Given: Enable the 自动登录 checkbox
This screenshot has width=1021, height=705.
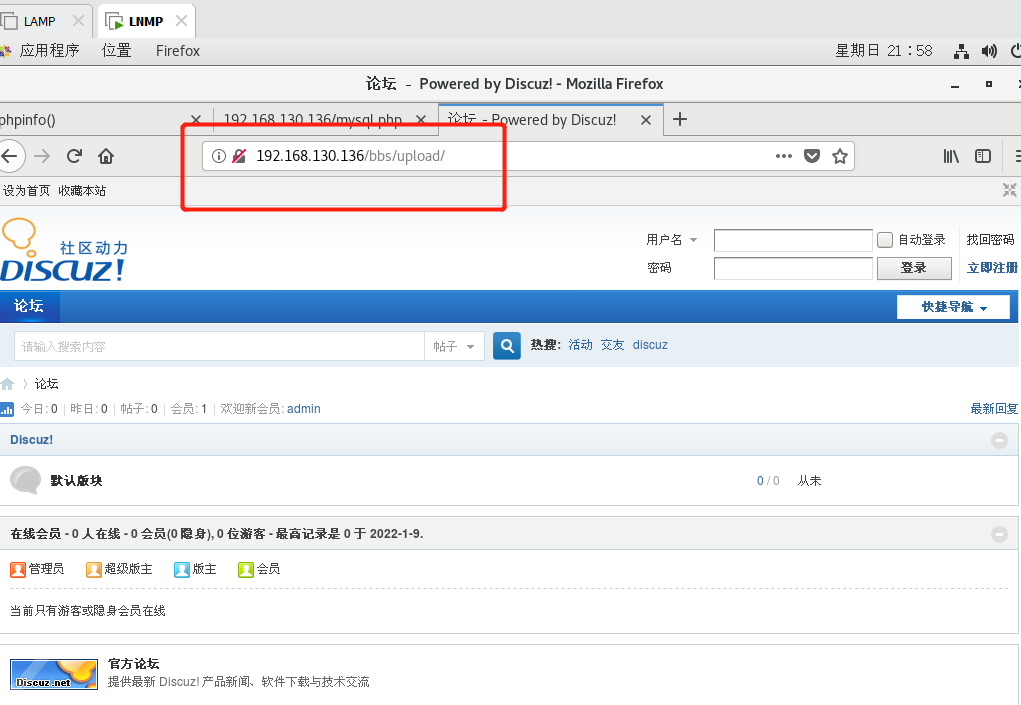Looking at the screenshot, I should (885, 240).
